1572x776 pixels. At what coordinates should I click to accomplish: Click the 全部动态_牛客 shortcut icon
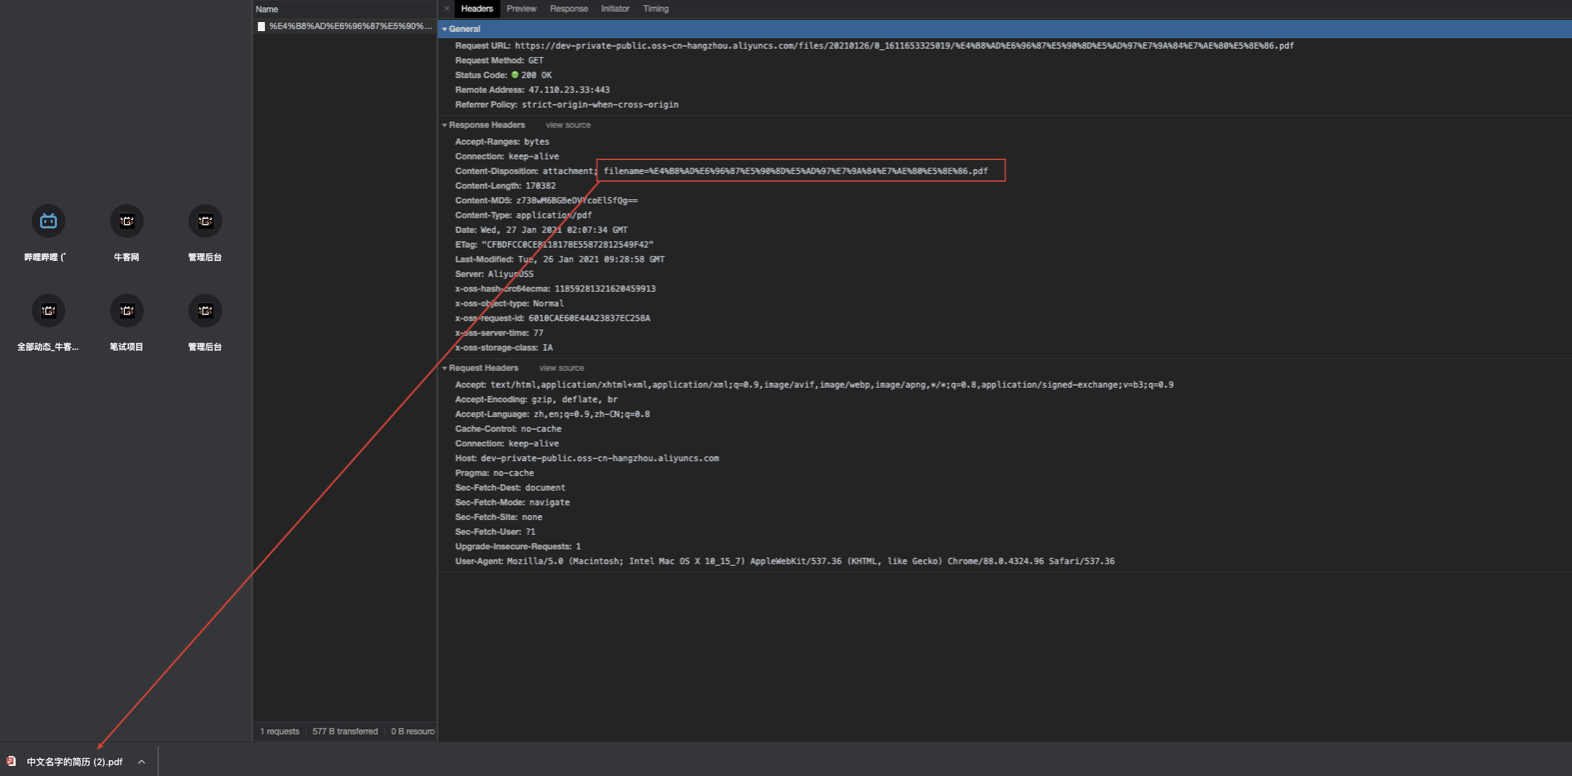point(48,311)
